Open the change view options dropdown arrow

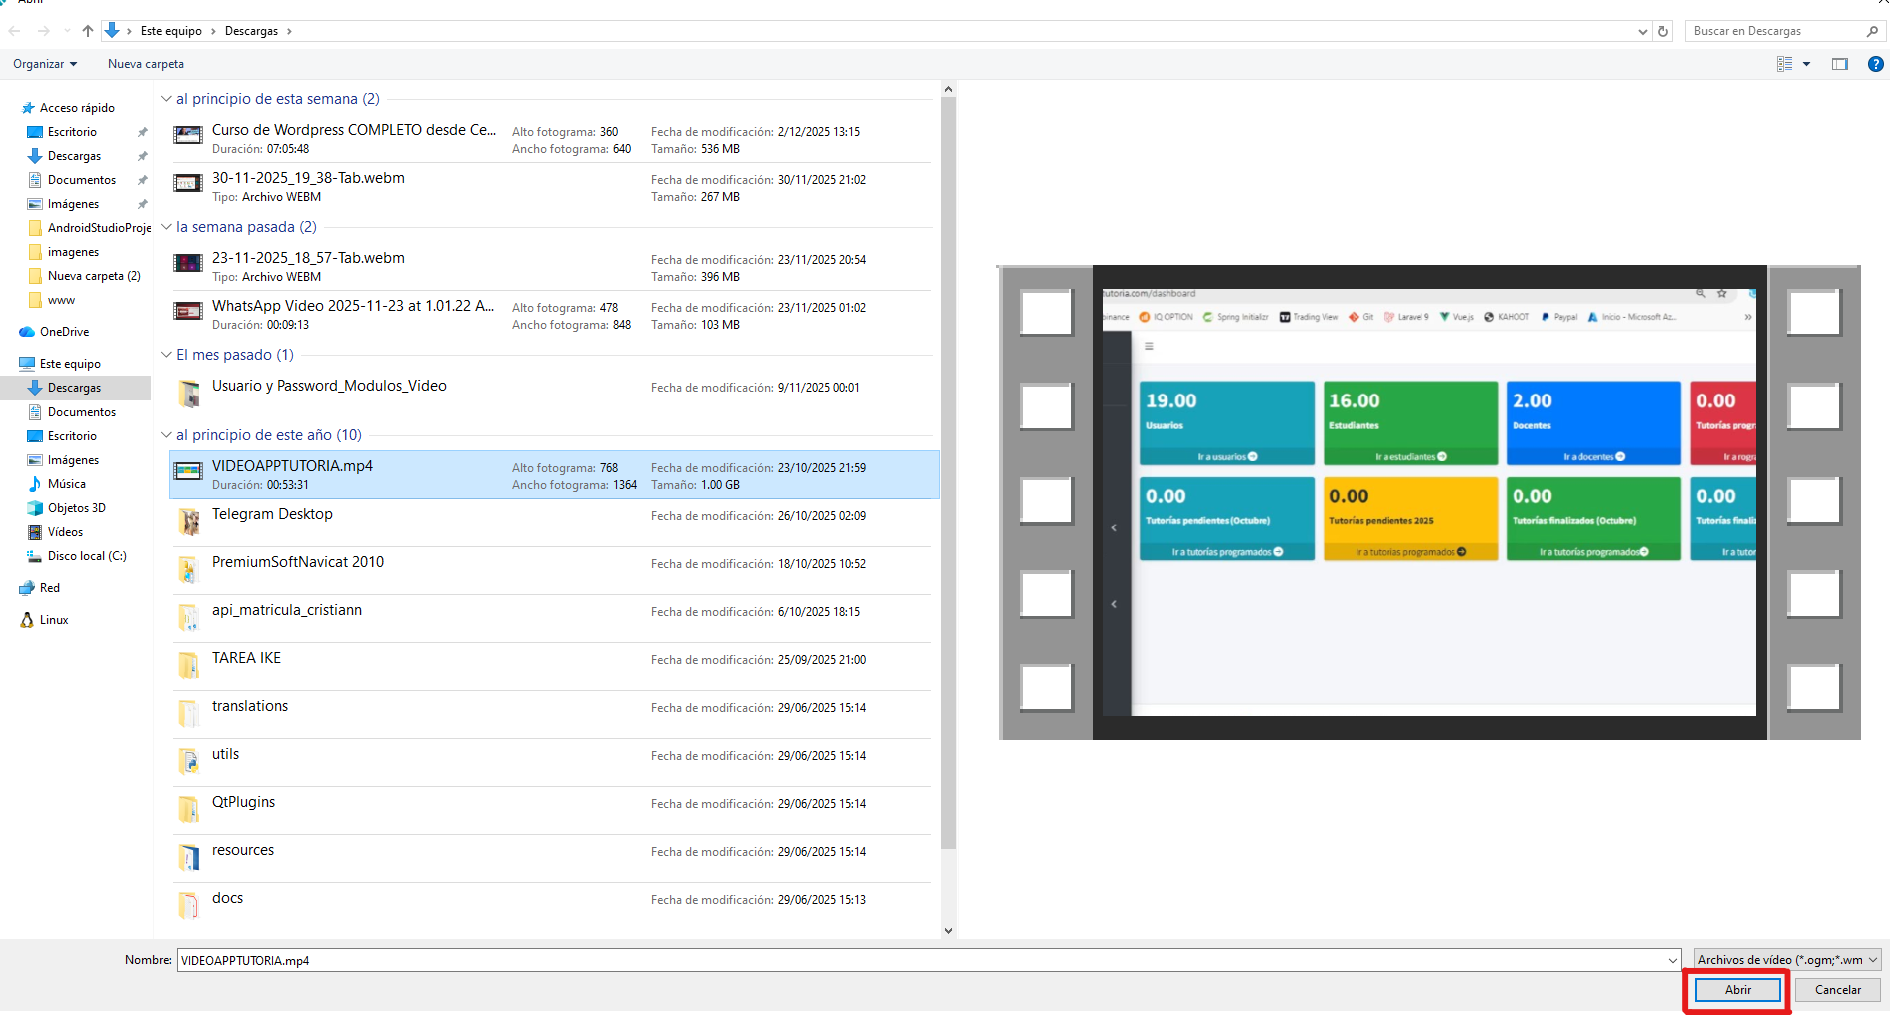(x=1806, y=64)
